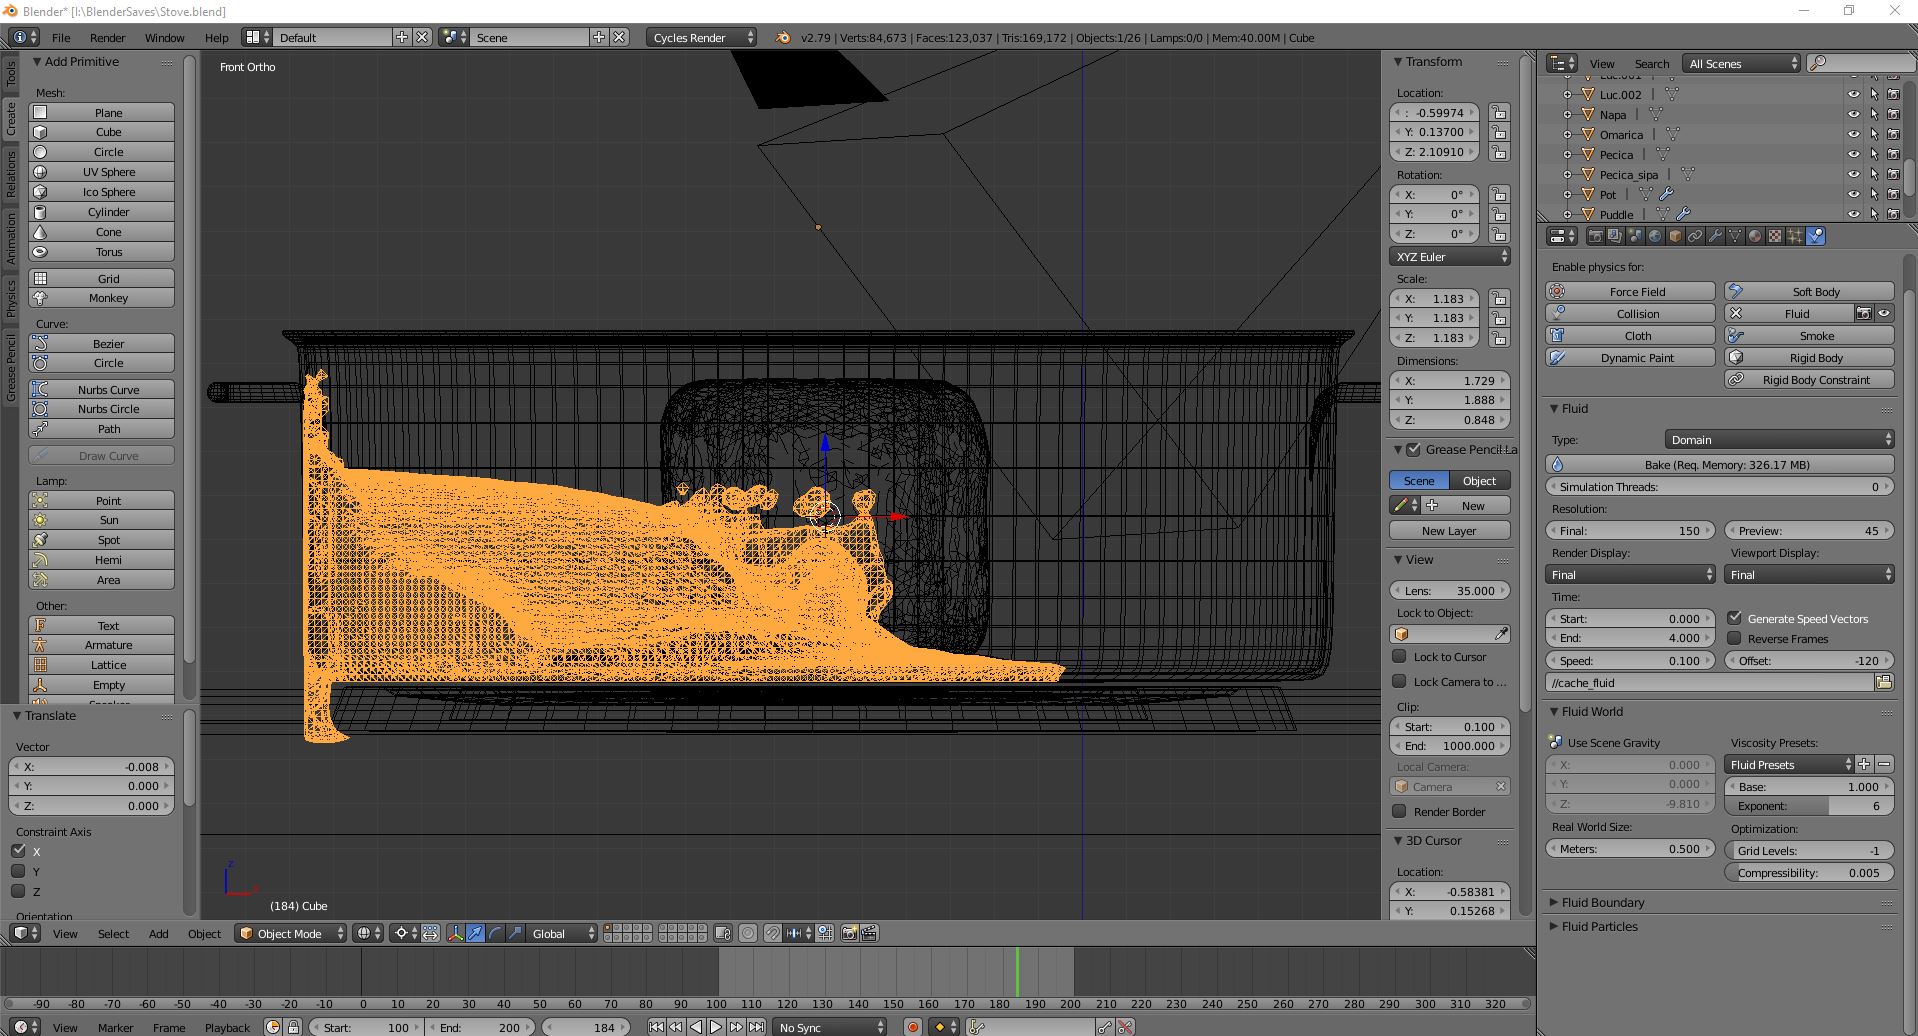Click New Layer grease pencil button

tap(1449, 530)
